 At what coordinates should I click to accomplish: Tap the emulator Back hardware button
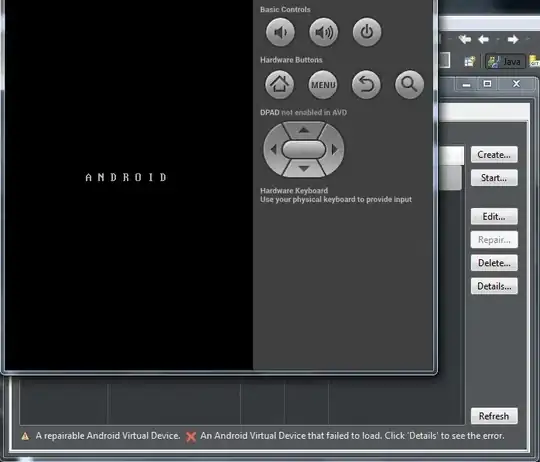pos(366,84)
